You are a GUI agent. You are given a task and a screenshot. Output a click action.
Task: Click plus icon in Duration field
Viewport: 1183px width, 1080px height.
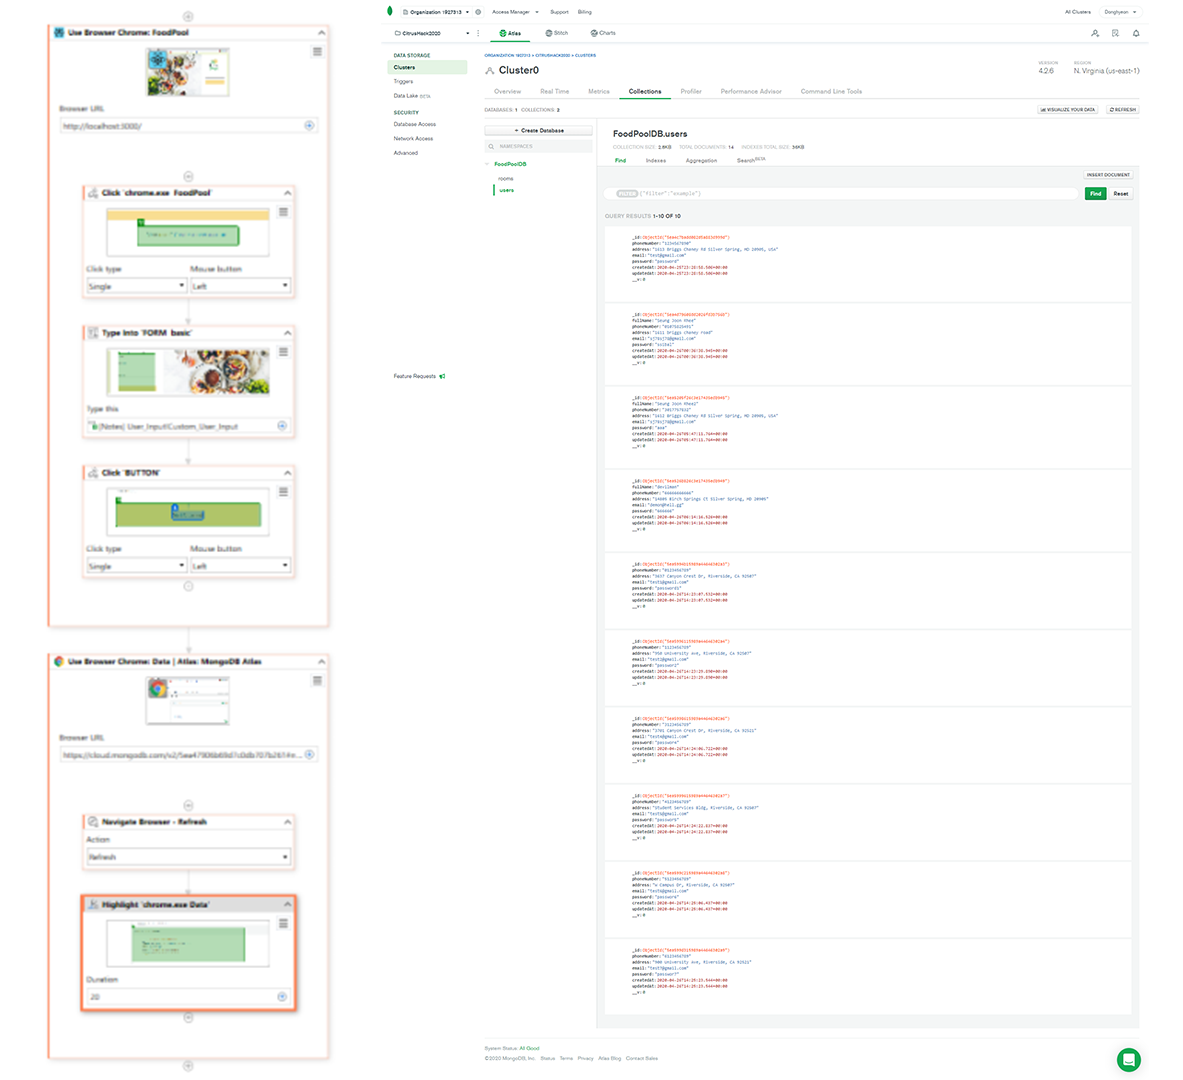tap(282, 996)
